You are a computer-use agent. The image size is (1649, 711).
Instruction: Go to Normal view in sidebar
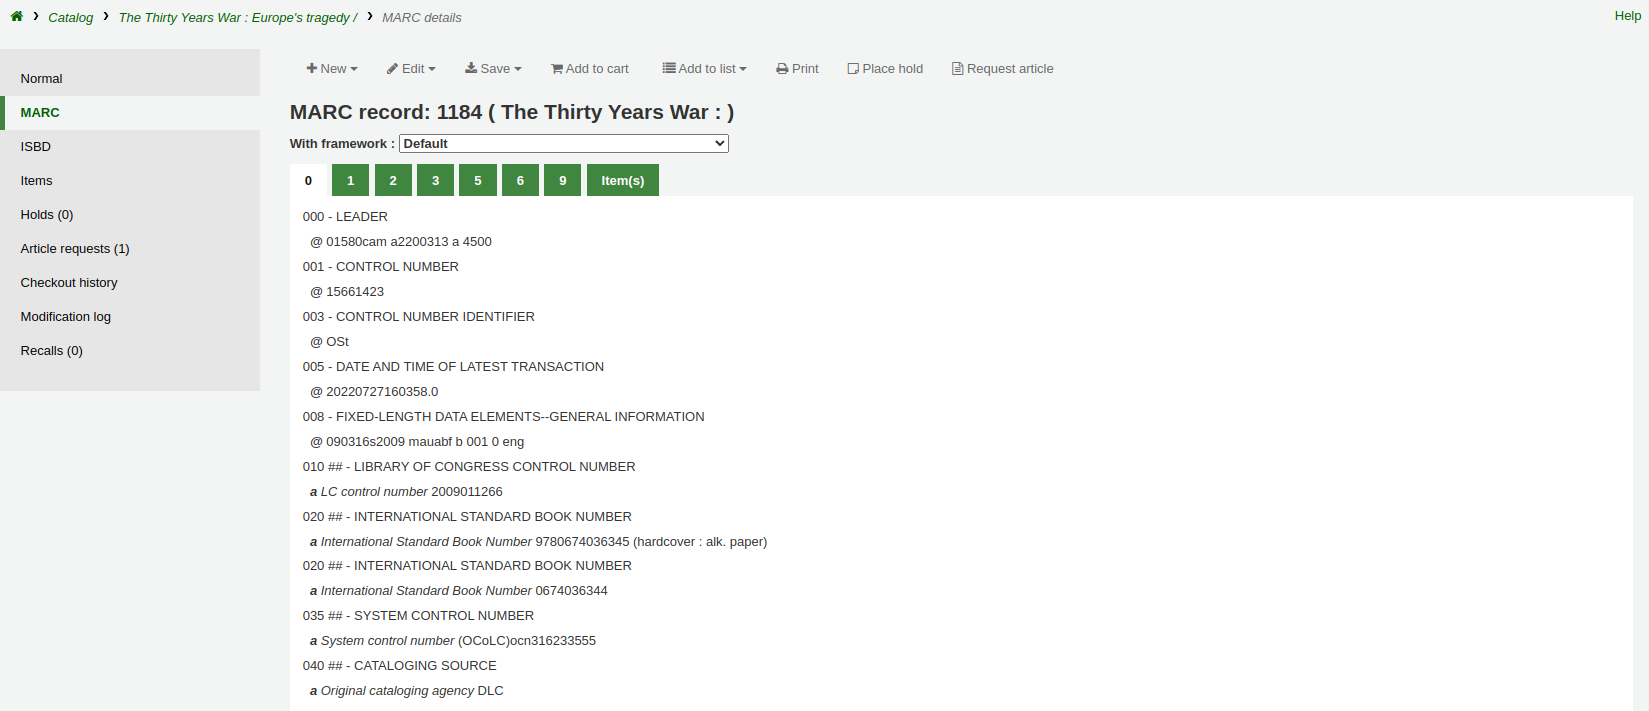click(x=42, y=79)
